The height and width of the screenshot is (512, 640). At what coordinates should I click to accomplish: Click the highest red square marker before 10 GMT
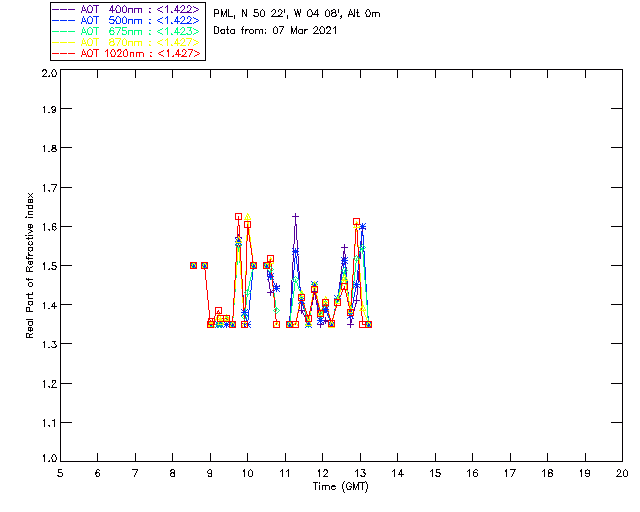pos(238,216)
